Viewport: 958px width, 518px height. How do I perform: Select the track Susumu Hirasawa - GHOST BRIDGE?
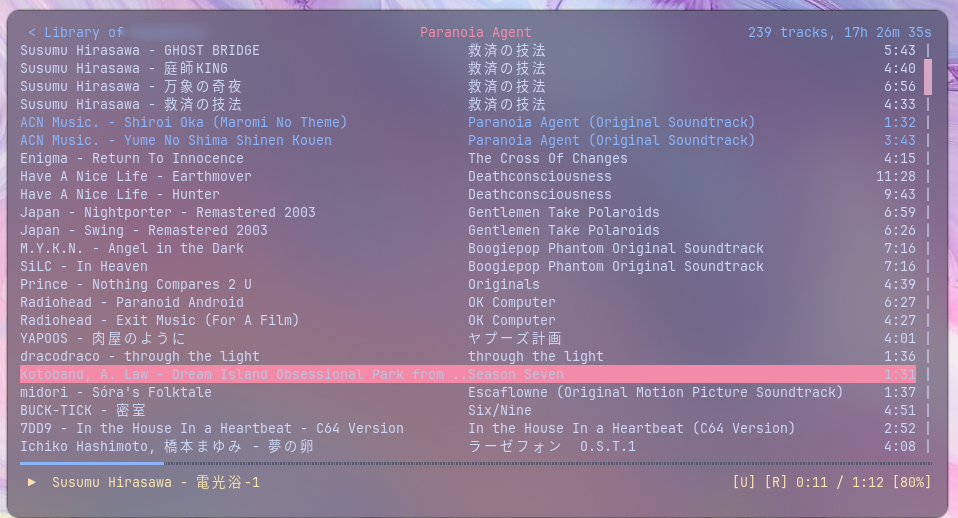pyautogui.click(x=140, y=50)
